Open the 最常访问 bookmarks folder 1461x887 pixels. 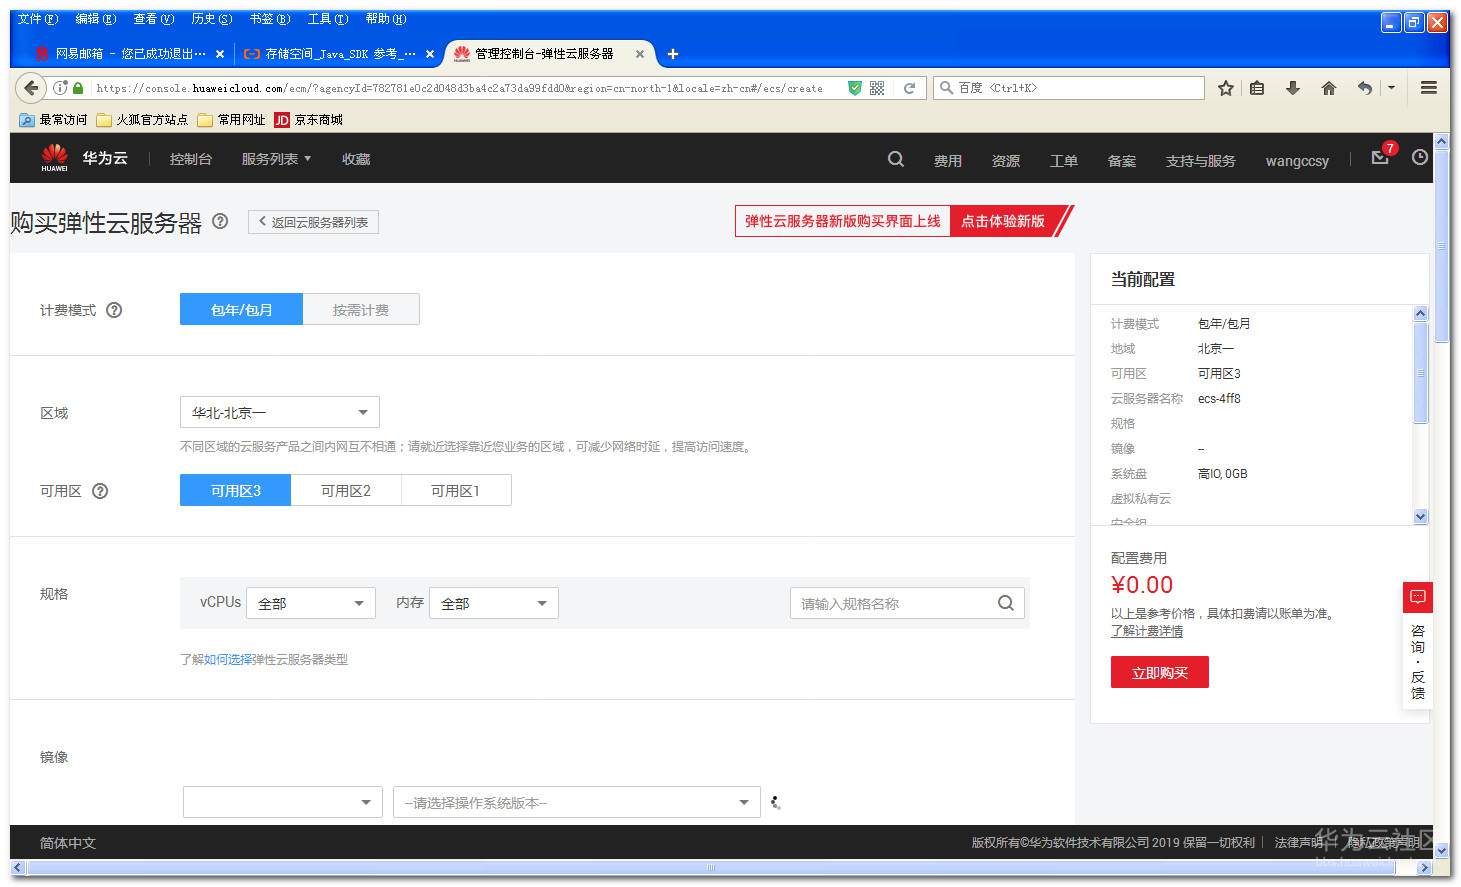(x=54, y=120)
